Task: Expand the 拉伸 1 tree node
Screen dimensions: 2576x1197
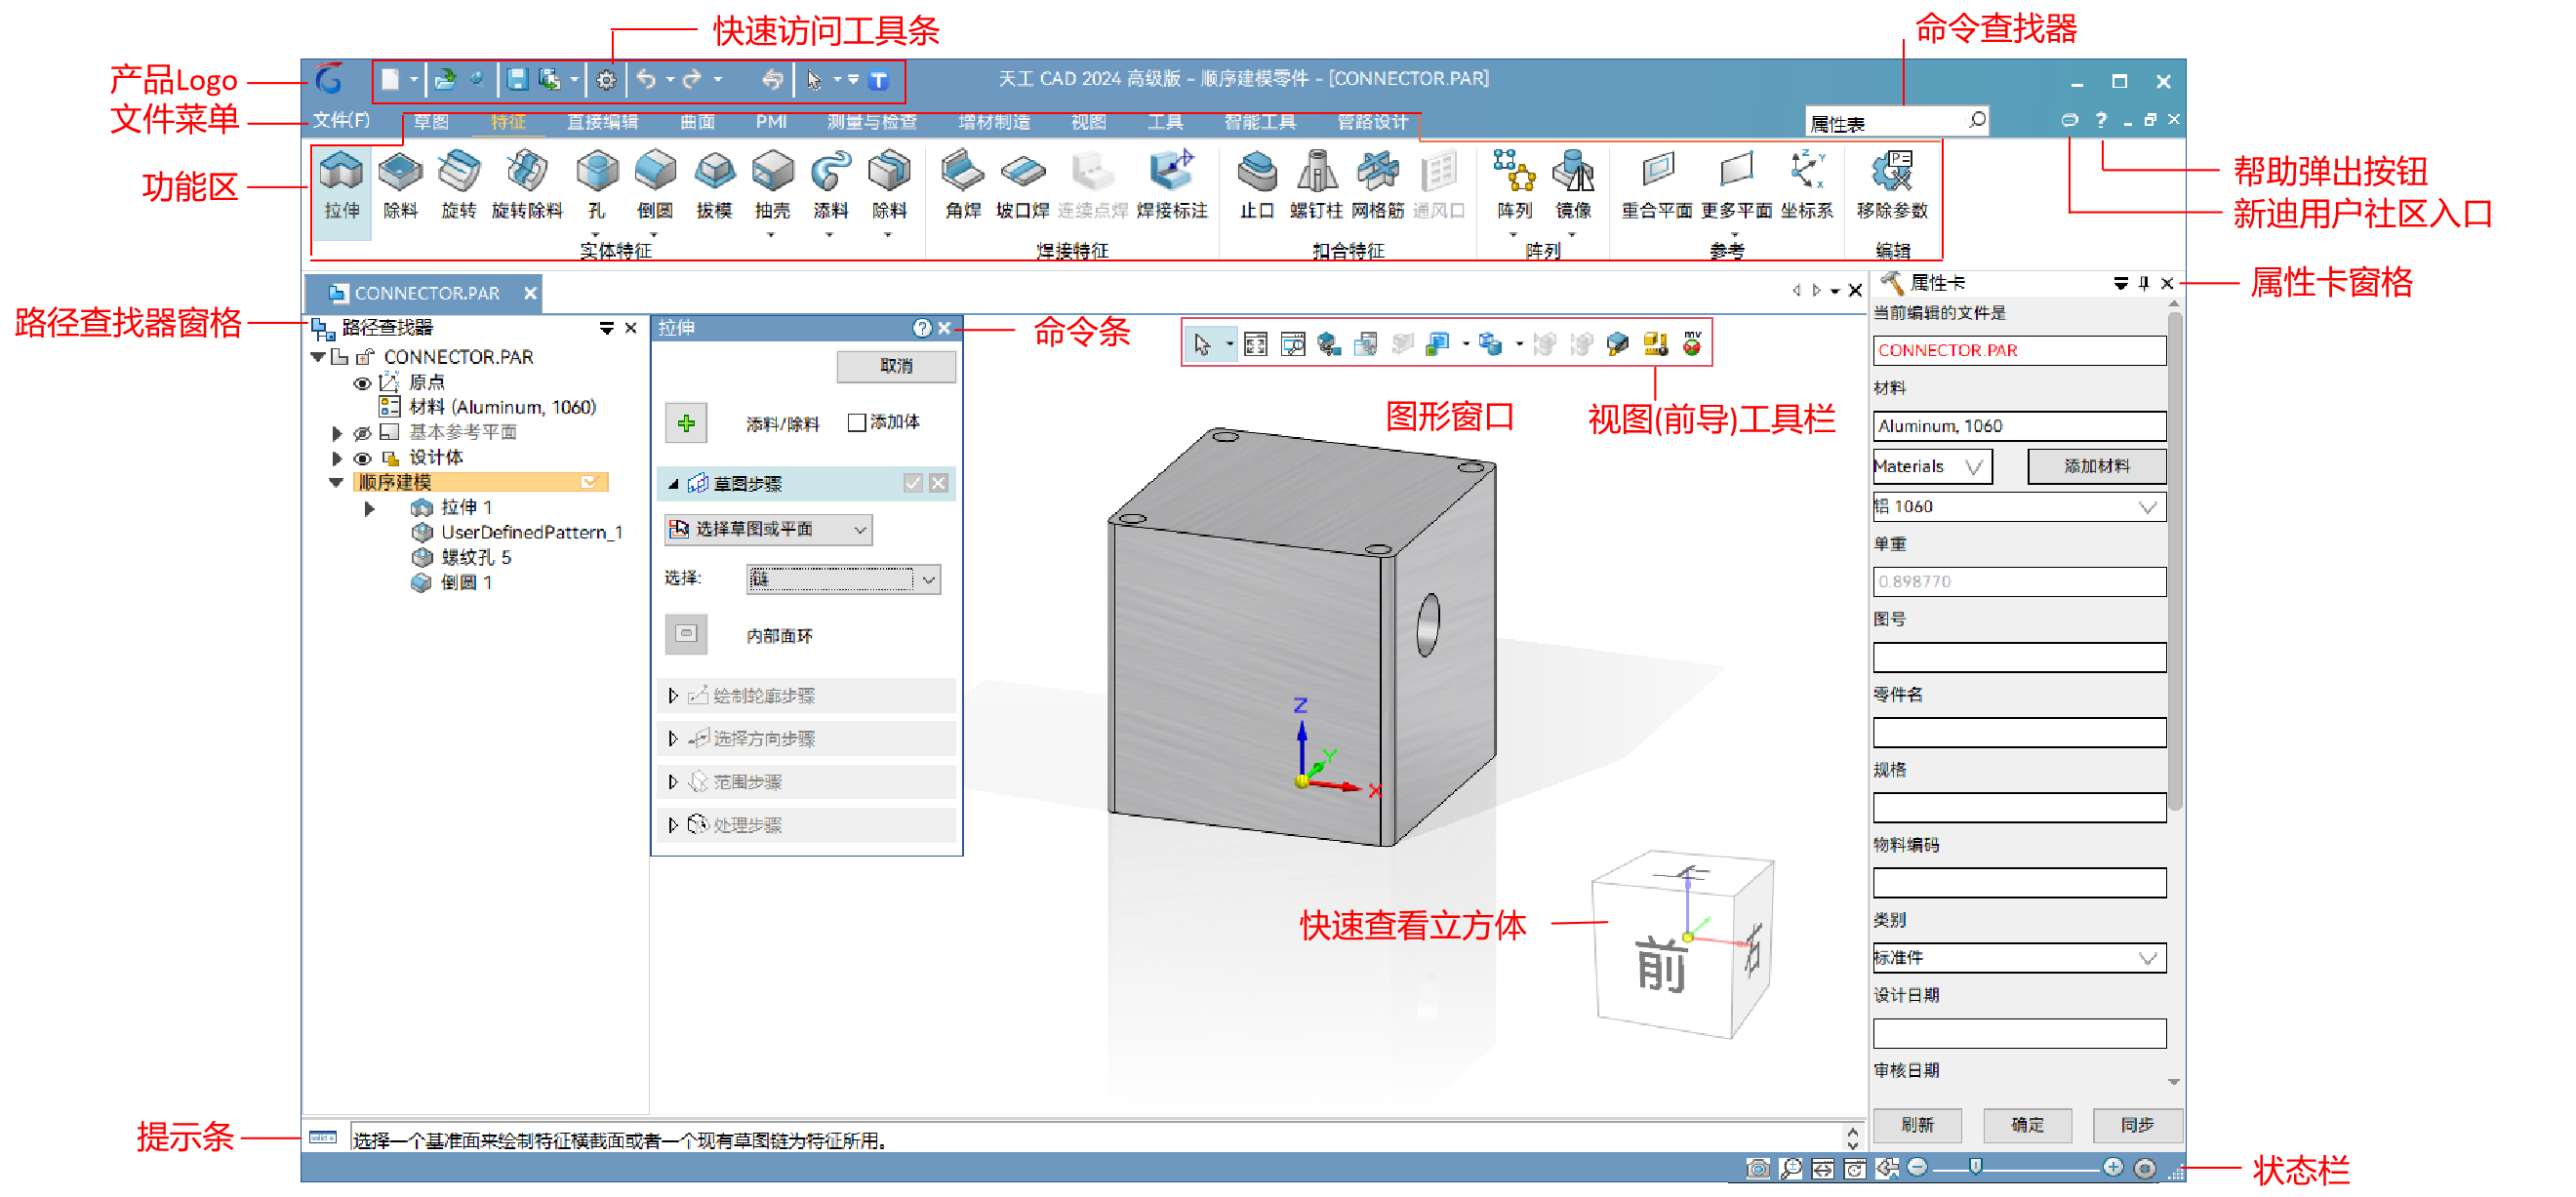Action: click(370, 508)
